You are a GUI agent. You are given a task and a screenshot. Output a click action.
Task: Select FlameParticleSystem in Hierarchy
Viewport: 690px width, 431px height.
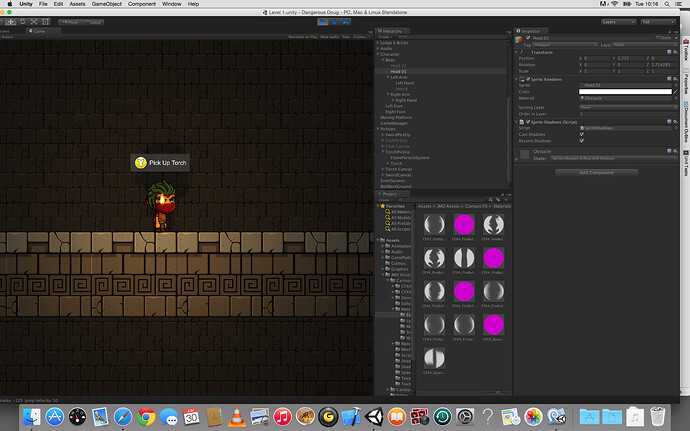click(x=410, y=158)
